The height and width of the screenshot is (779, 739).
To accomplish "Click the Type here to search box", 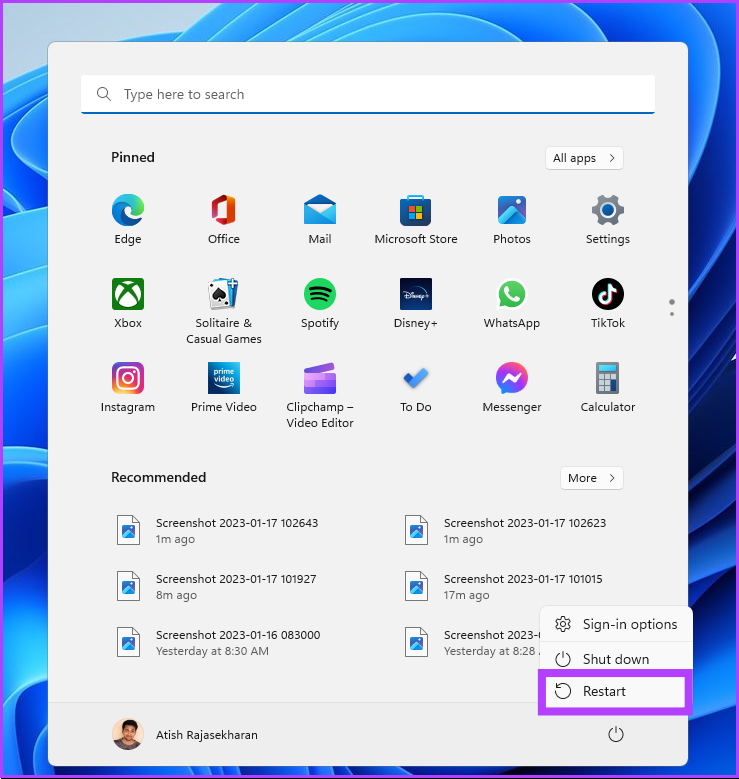I will pyautogui.click(x=368, y=95).
